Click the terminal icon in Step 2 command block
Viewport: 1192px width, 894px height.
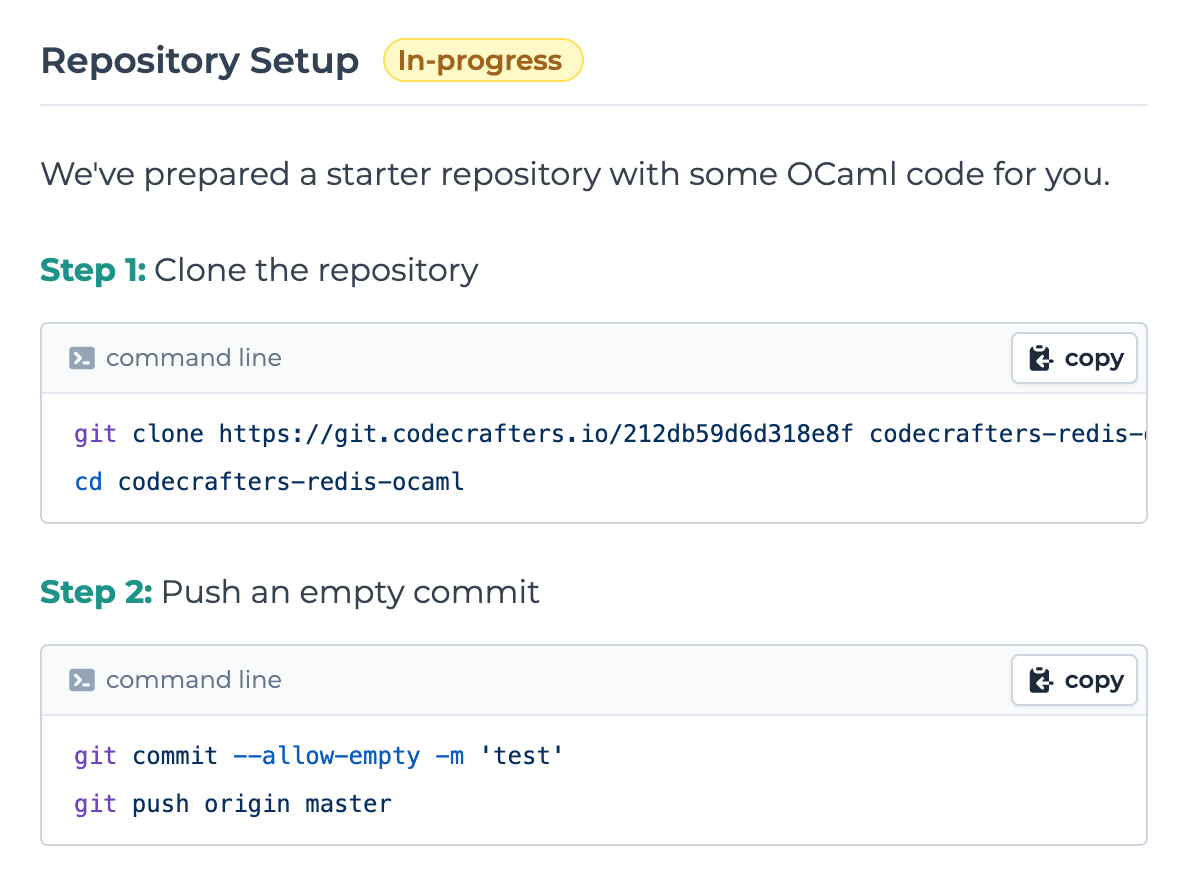click(x=83, y=679)
